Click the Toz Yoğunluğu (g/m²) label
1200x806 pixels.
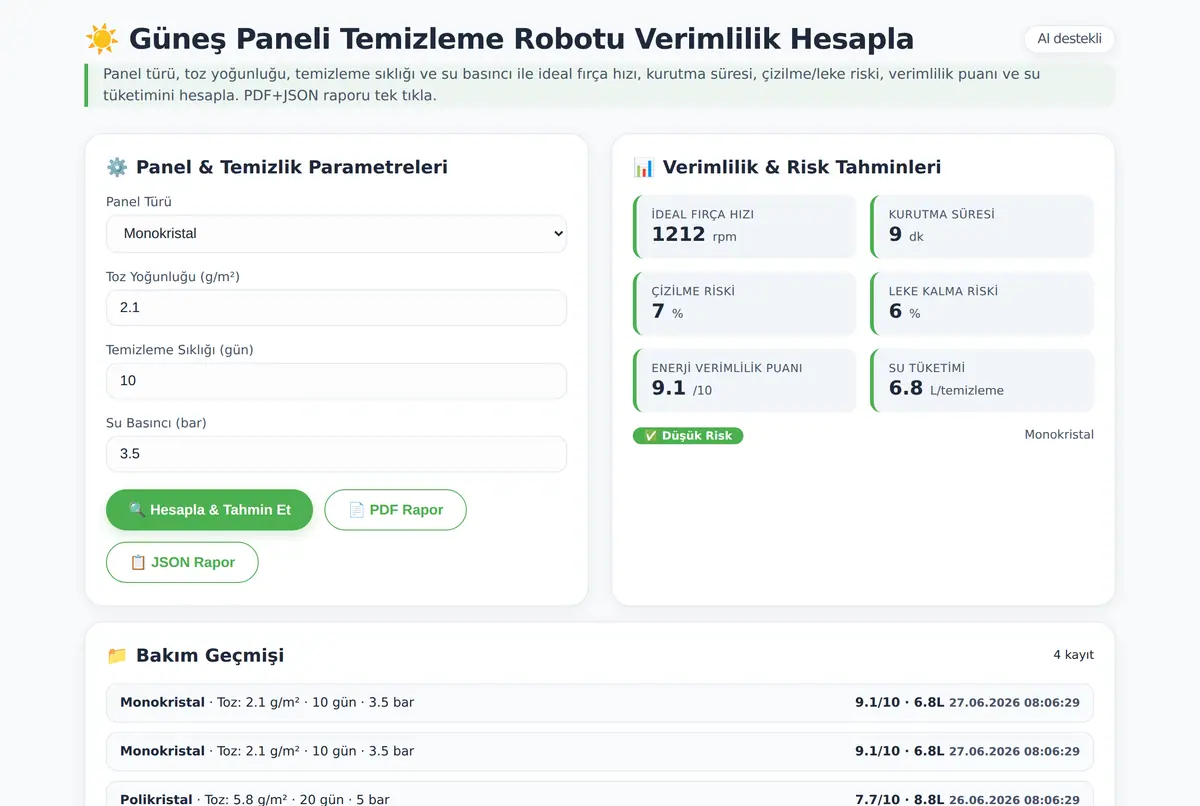tap(173, 277)
